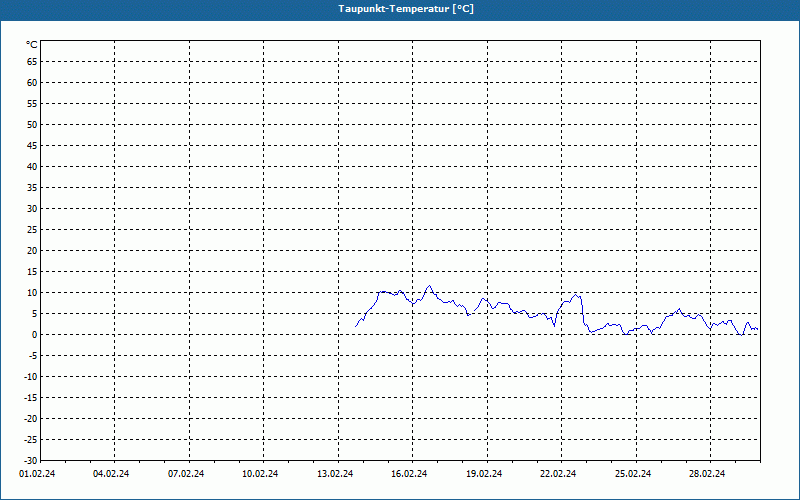Viewport: 800px width, 500px height.
Task: Click the 04.02.24 date label
Action: 111,474
